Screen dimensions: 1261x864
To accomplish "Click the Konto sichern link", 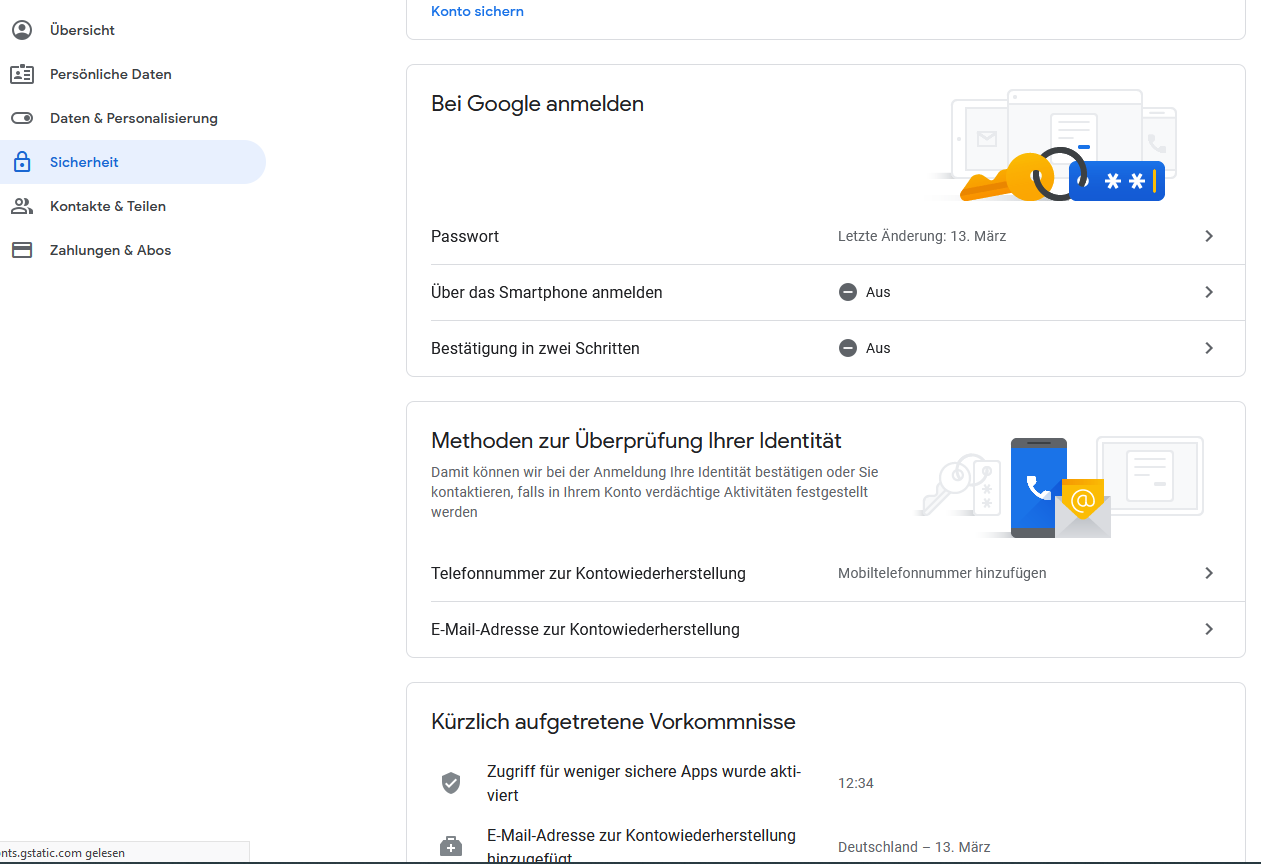I will (x=477, y=11).
